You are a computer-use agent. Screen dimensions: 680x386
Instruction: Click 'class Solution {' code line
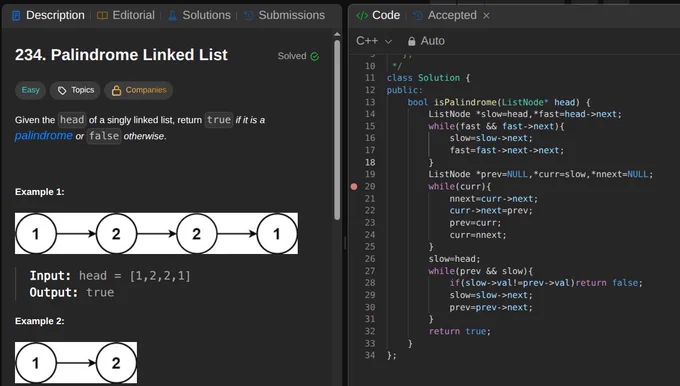point(428,78)
